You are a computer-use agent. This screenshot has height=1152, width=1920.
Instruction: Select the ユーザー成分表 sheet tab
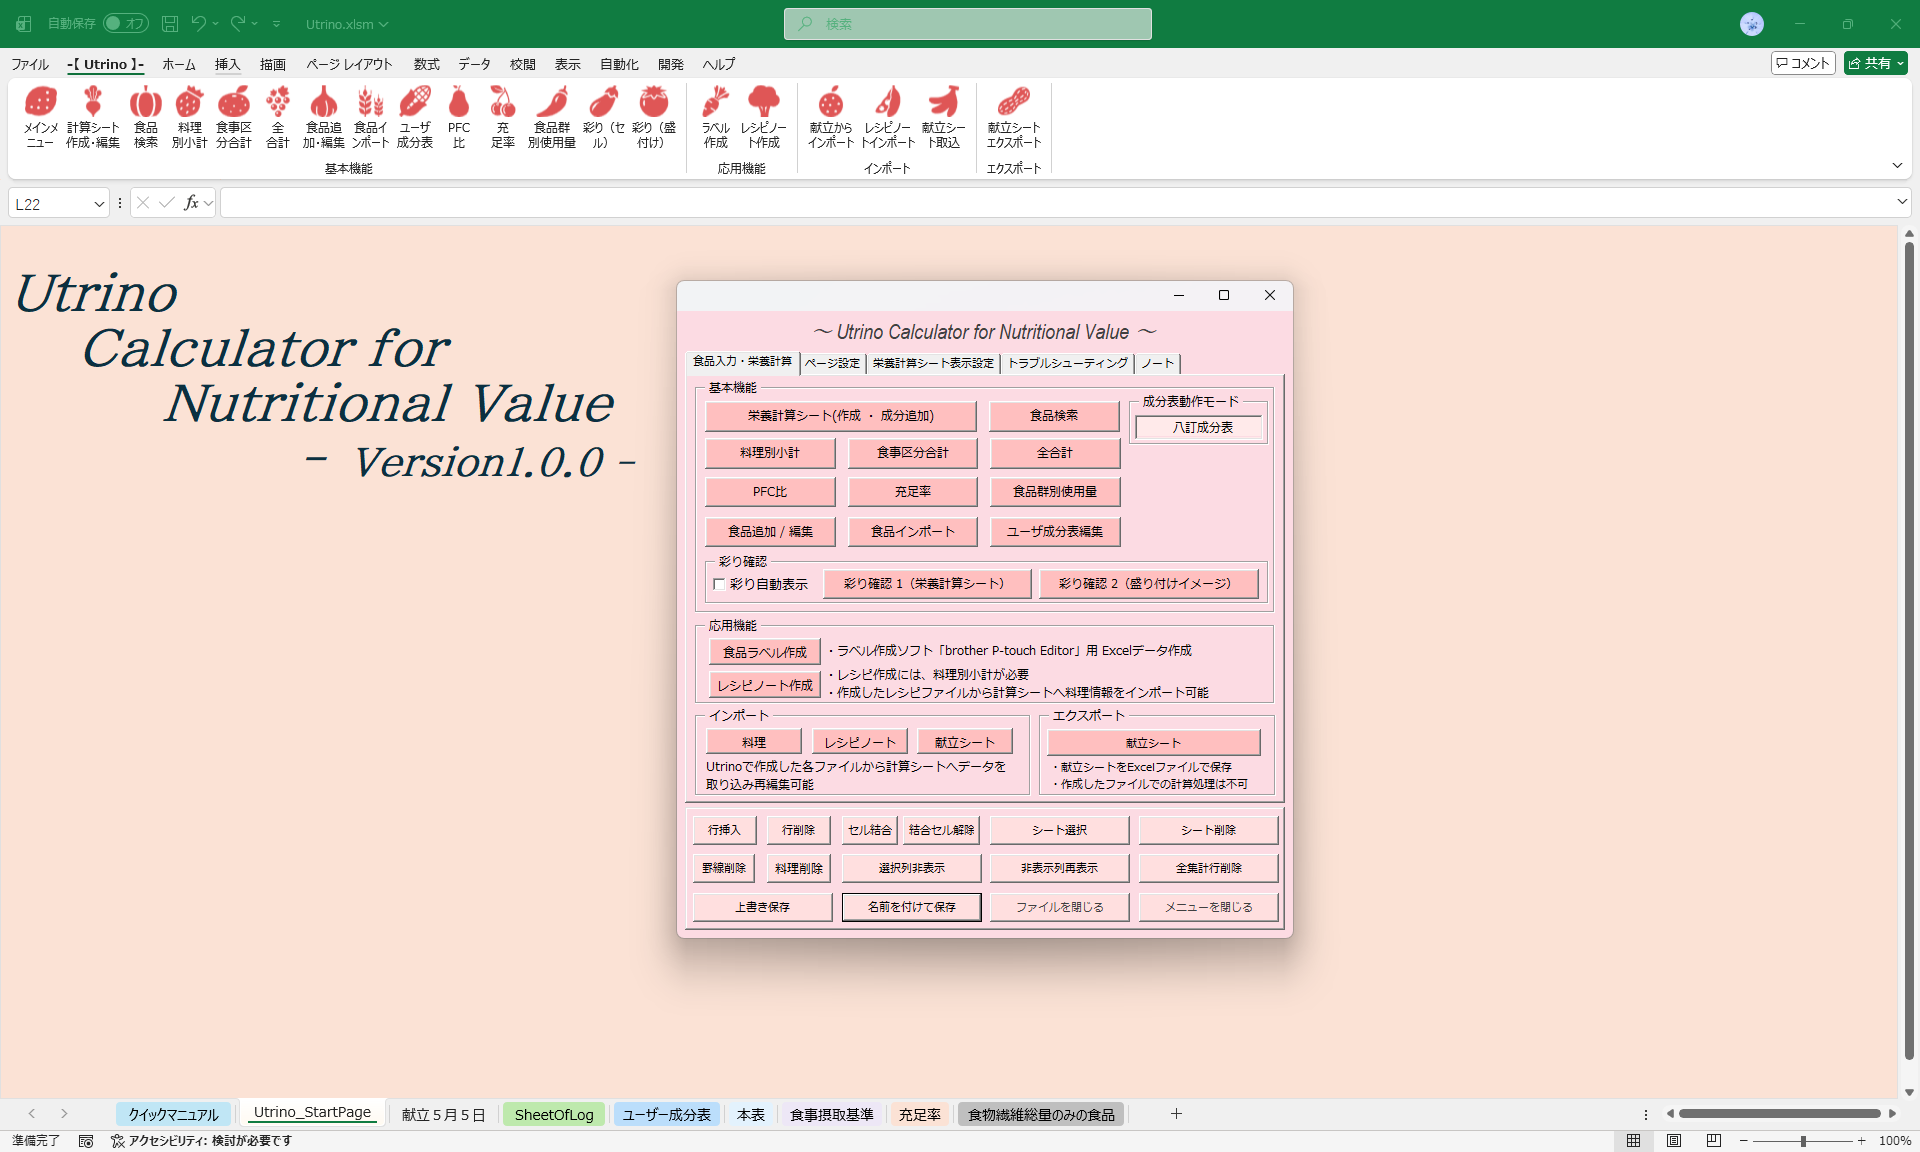tap(666, 1114)
